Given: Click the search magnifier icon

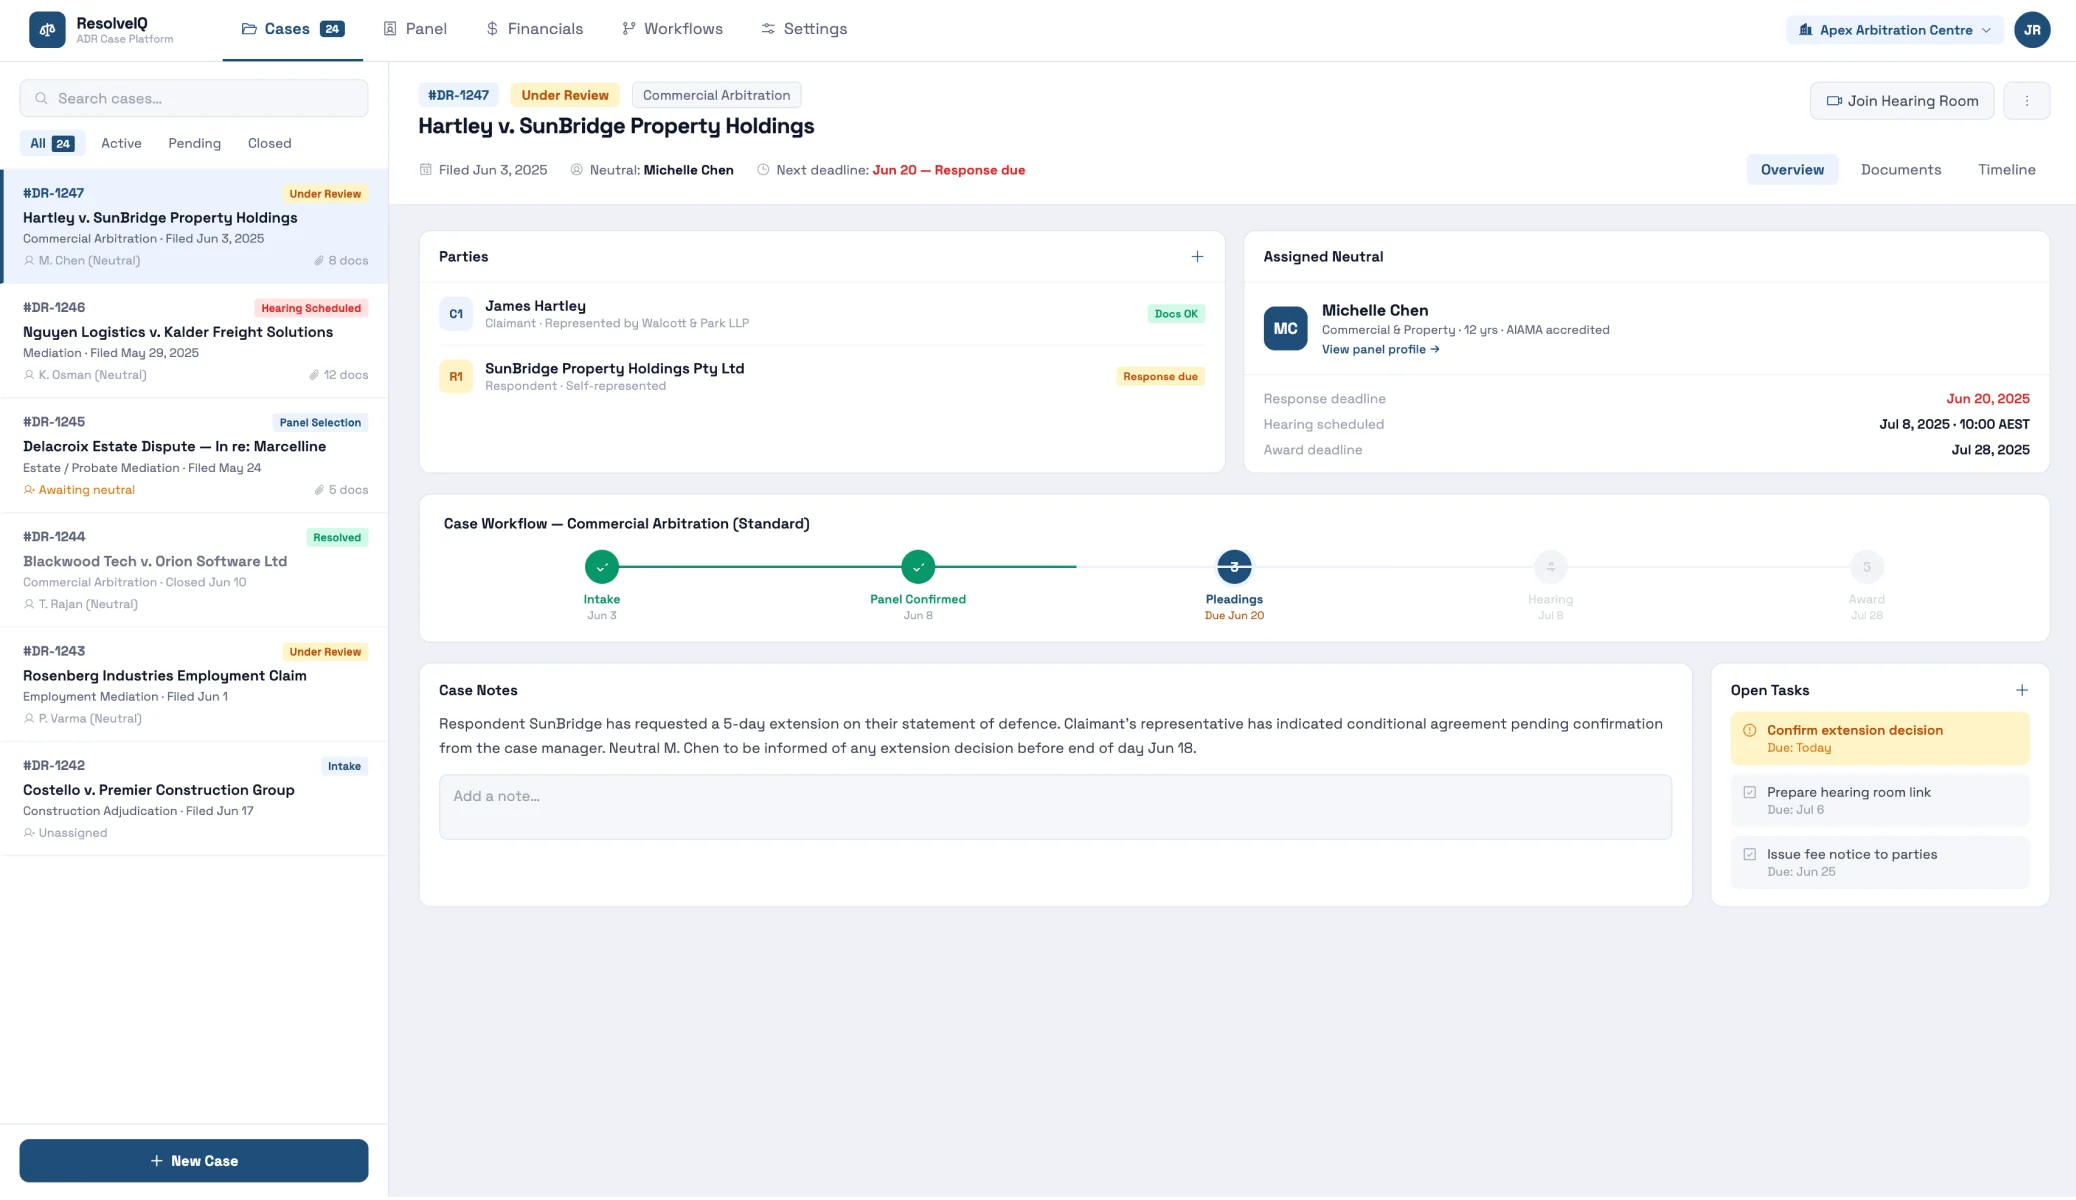Looking at the screenshot, I should (x=42, y=99).
